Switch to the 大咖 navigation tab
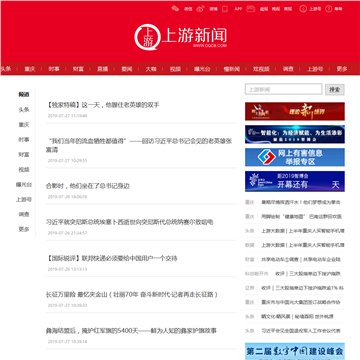Screen dimensions: 360x360 151,69
